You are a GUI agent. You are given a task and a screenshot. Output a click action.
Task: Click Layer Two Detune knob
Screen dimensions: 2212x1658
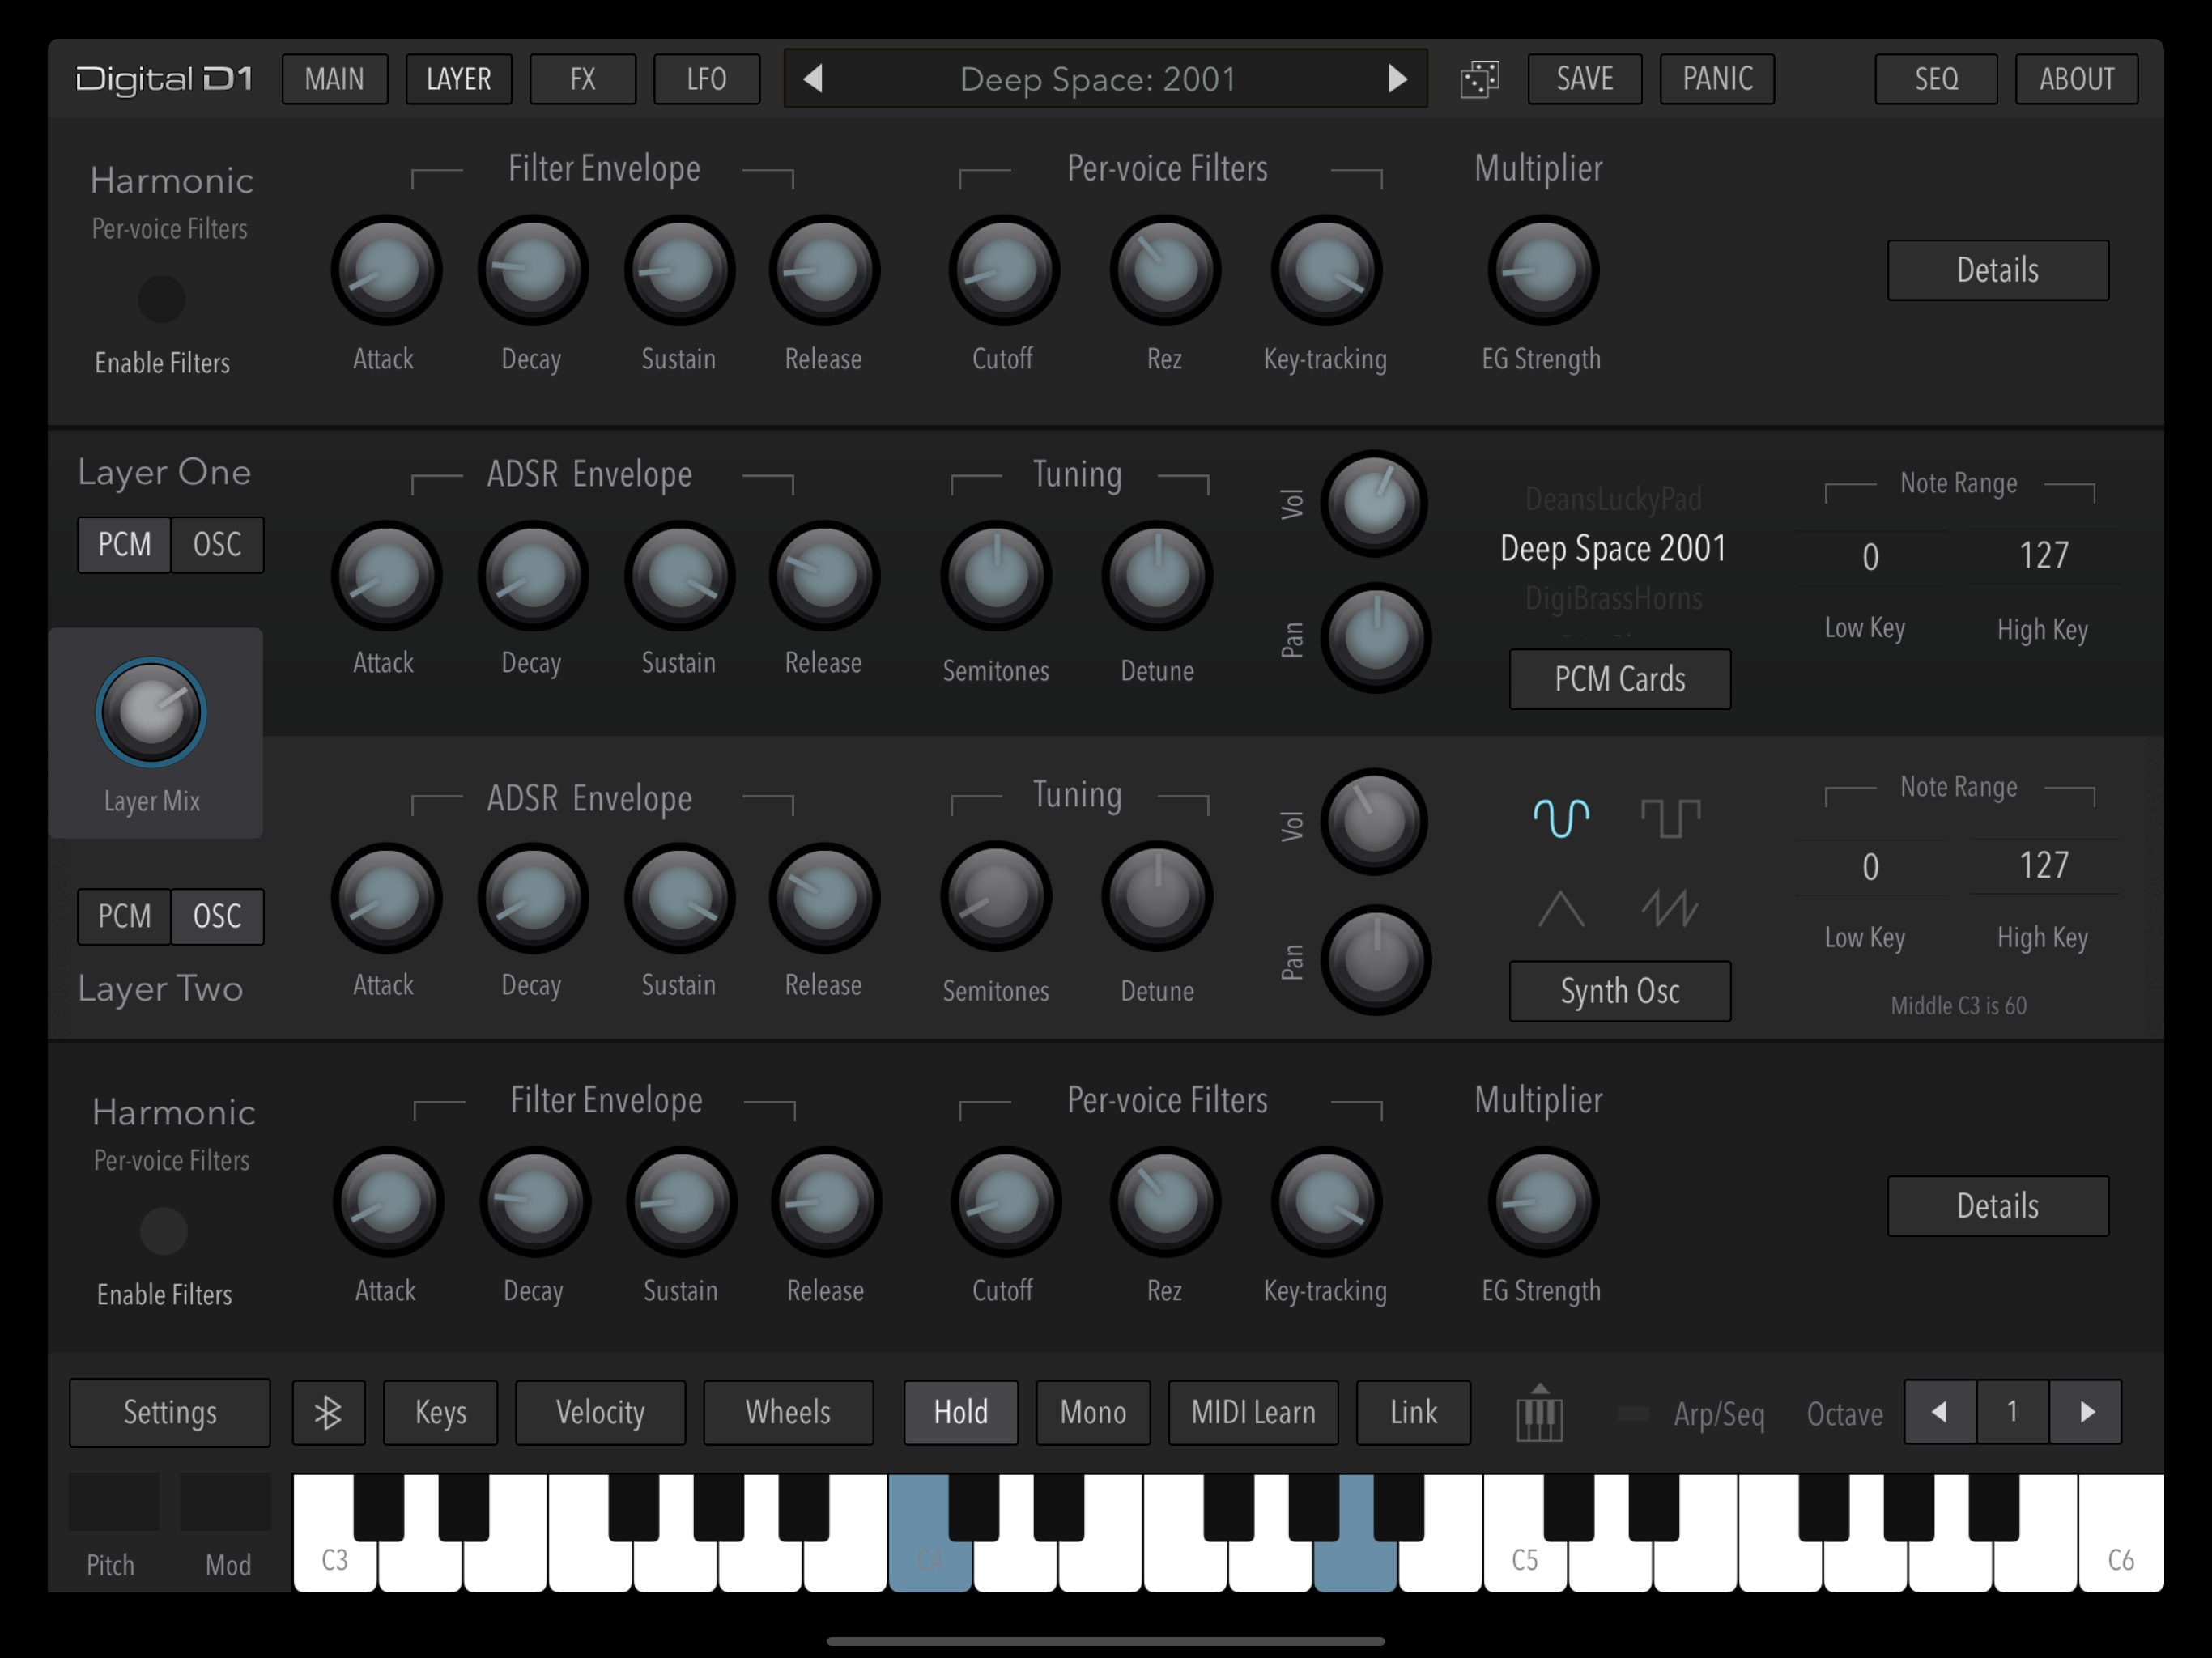point(1157,896)
